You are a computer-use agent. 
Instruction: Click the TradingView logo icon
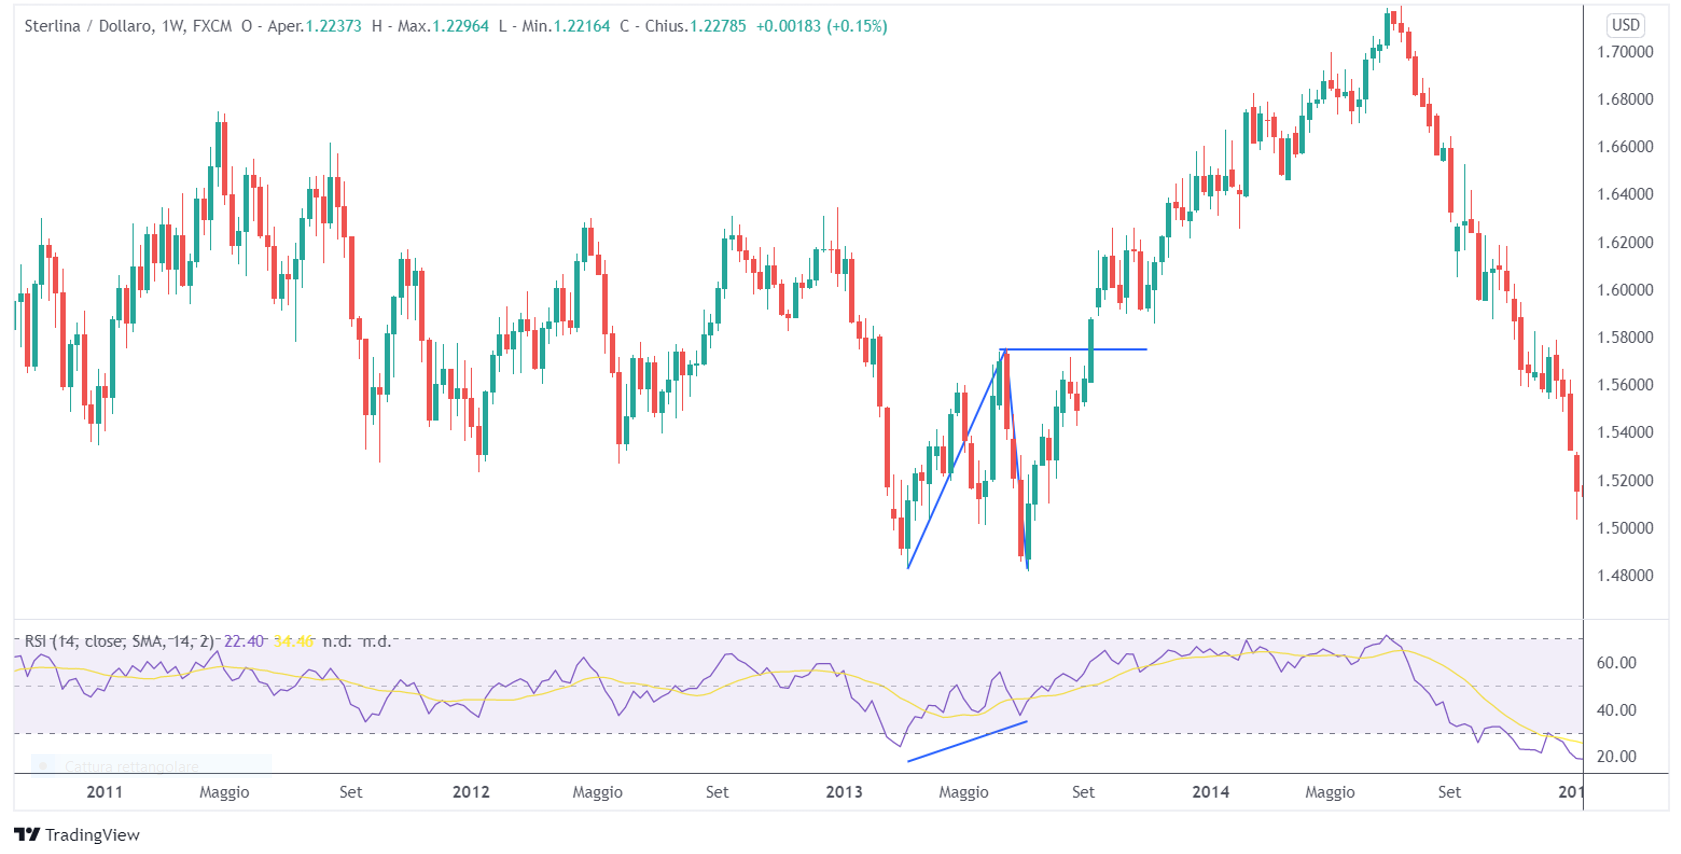[27, 834]
